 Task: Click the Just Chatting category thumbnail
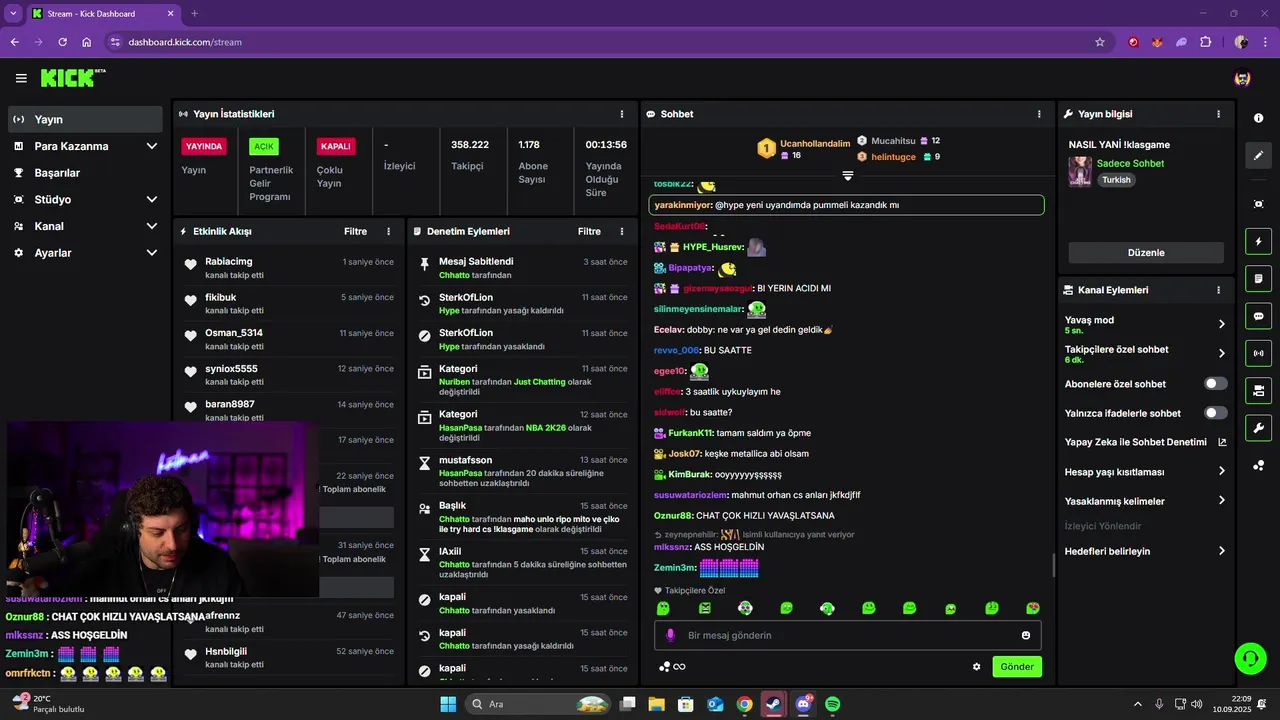[x=1080, y=171]
